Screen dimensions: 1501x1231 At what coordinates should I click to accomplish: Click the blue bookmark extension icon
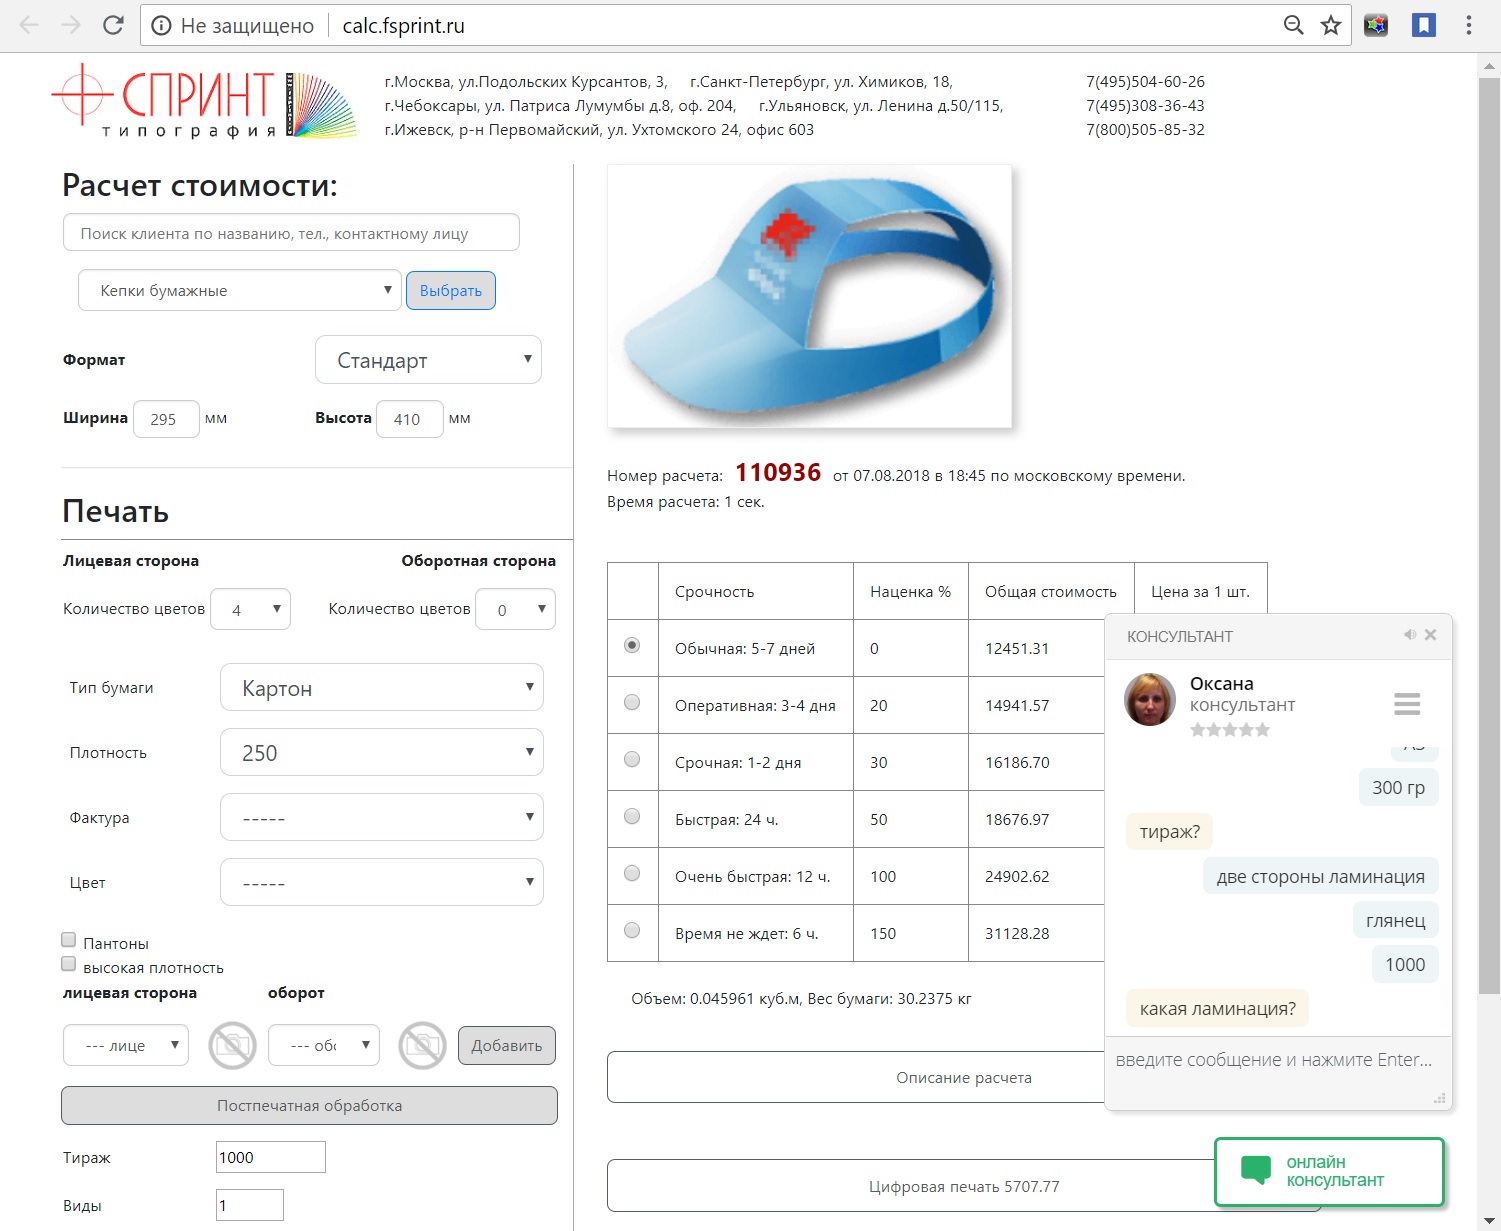pyautogui.click(x=1424, y=25)
